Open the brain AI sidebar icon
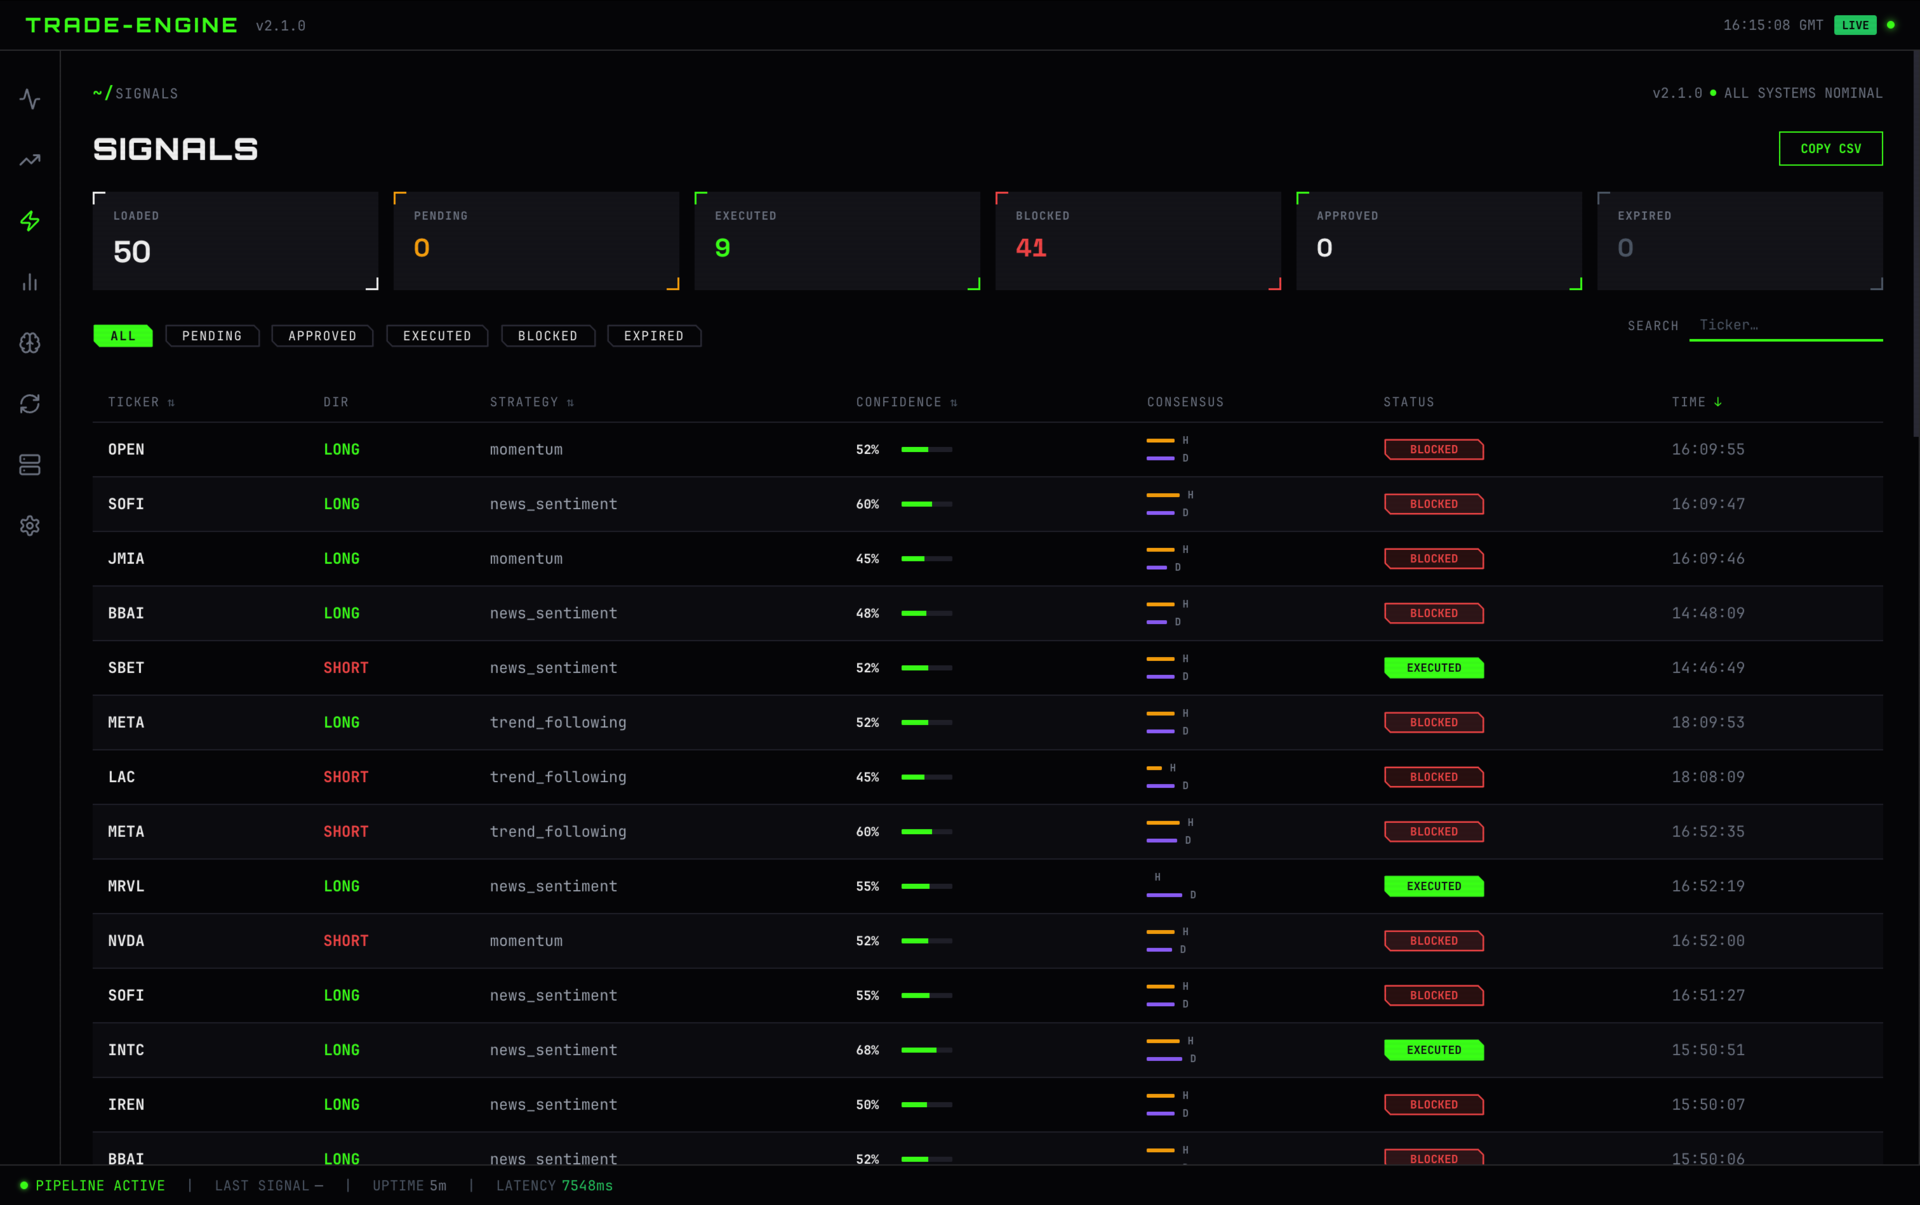 [30, 343]
